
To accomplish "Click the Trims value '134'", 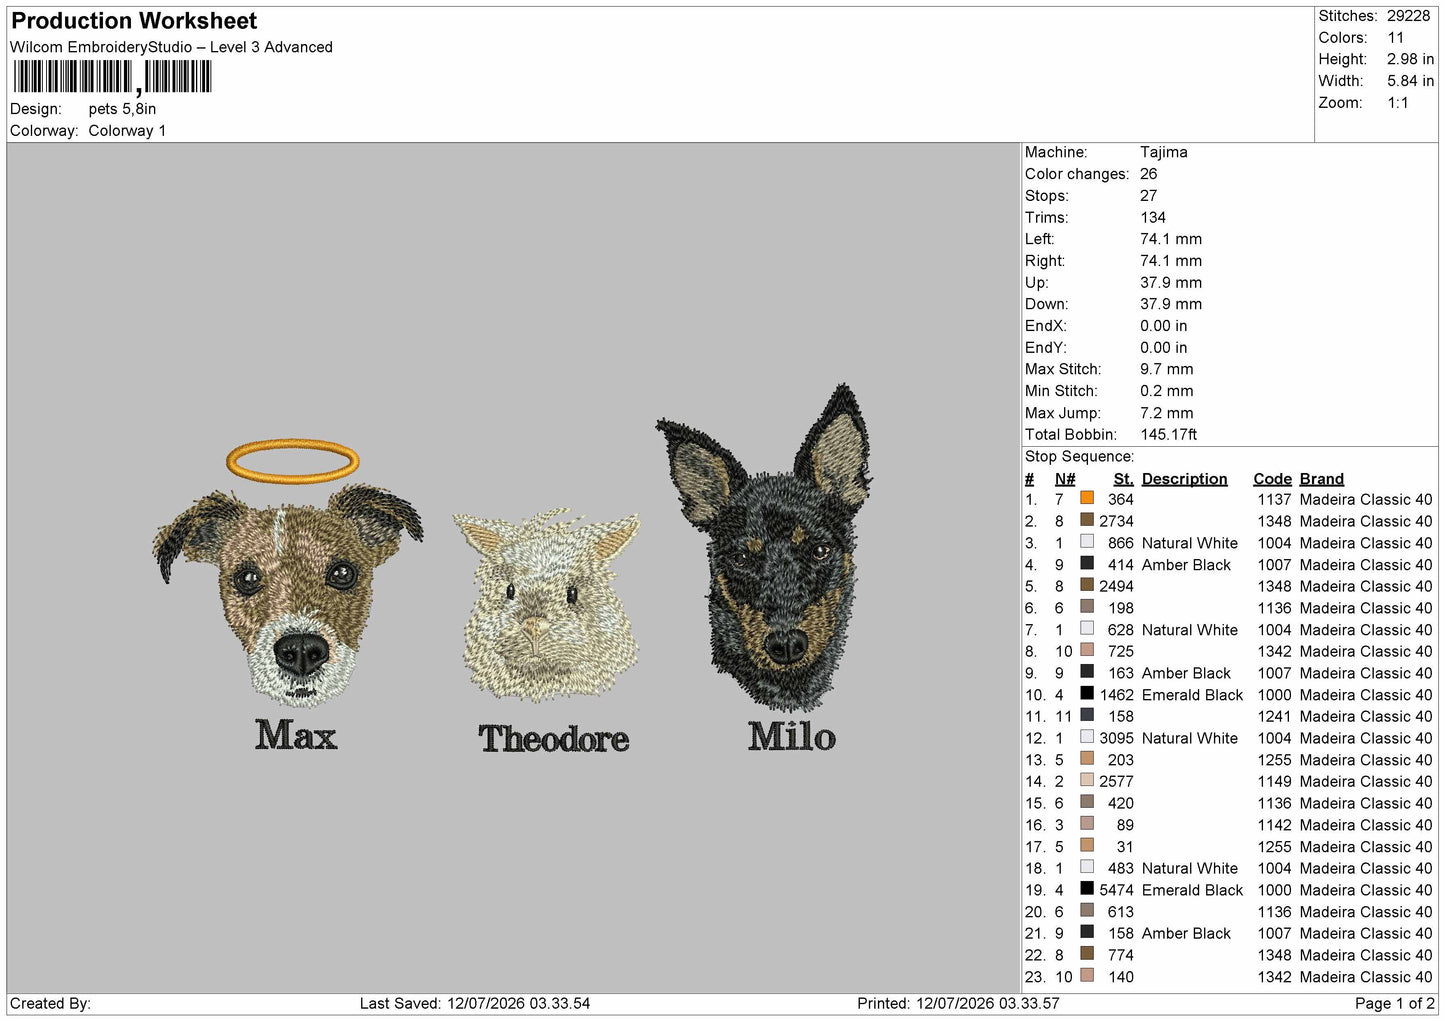I will pyautogui.click(x=1153, y=217).
